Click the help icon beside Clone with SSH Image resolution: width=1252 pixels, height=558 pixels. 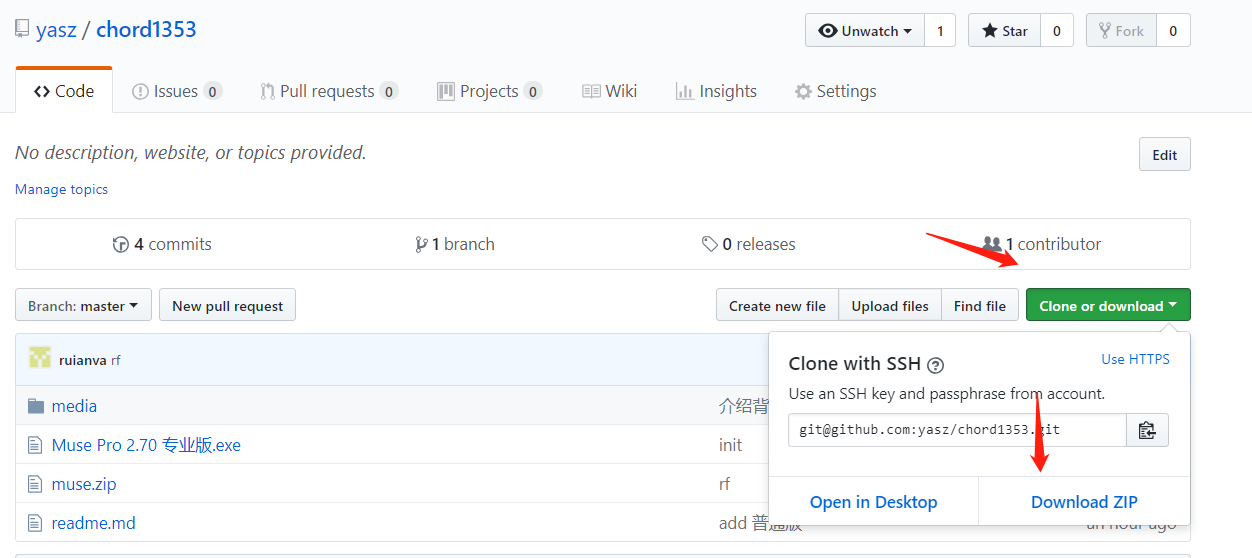point(936,365)
